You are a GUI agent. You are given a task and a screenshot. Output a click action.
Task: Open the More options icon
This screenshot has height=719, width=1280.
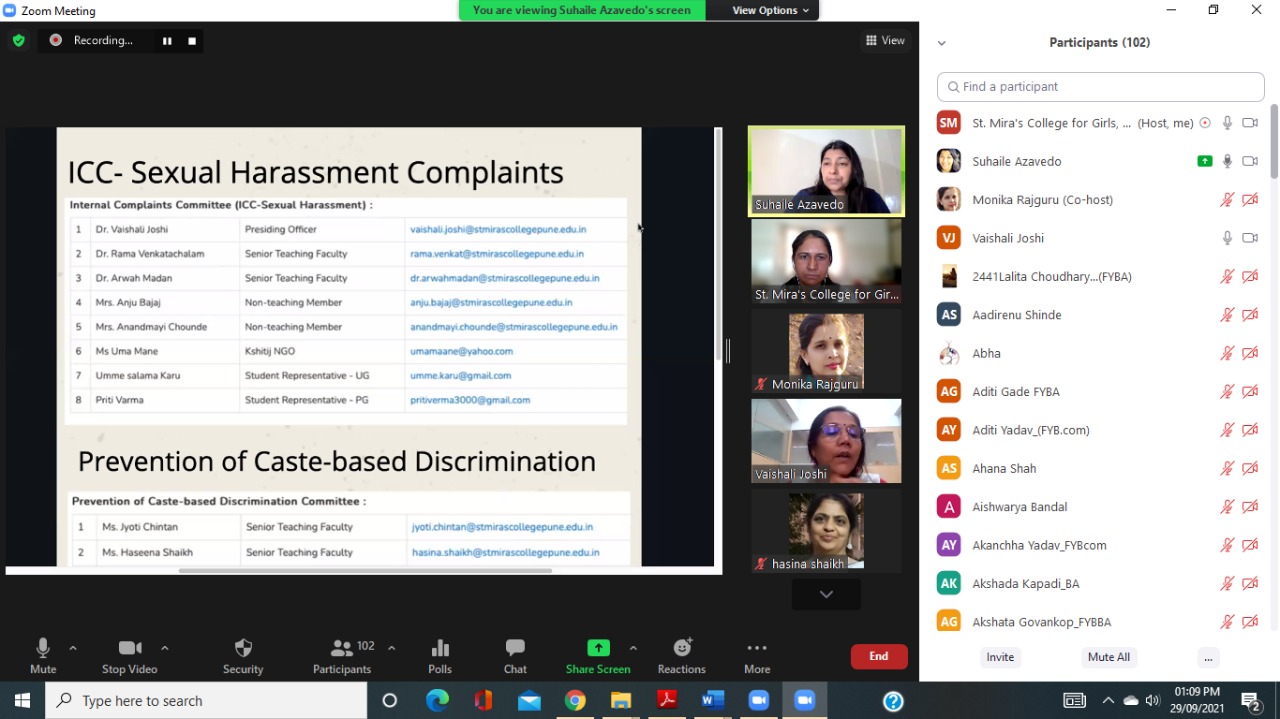click(756, 648)
